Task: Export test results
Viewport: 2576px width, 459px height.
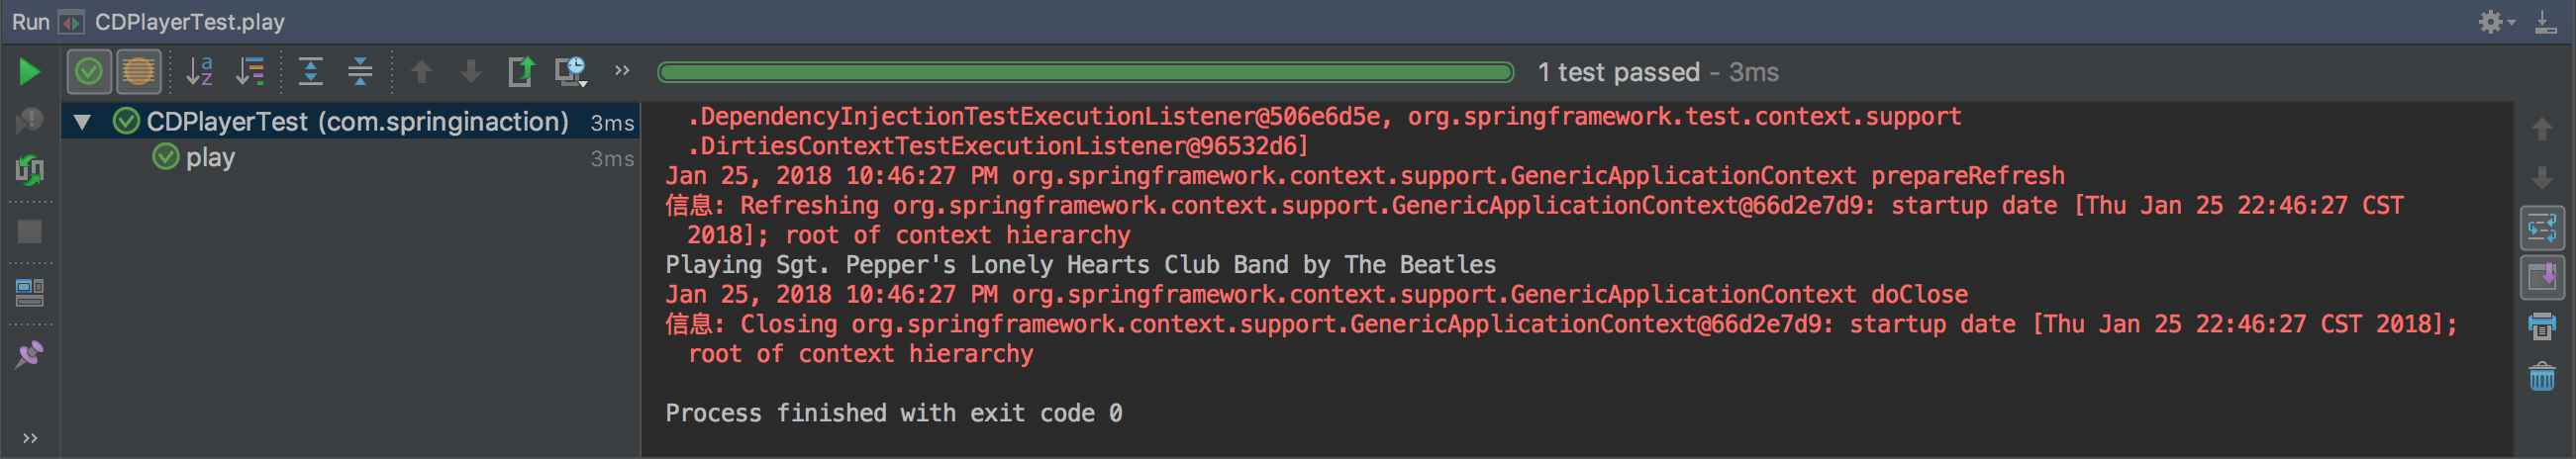Action: [x=521, y=72]
